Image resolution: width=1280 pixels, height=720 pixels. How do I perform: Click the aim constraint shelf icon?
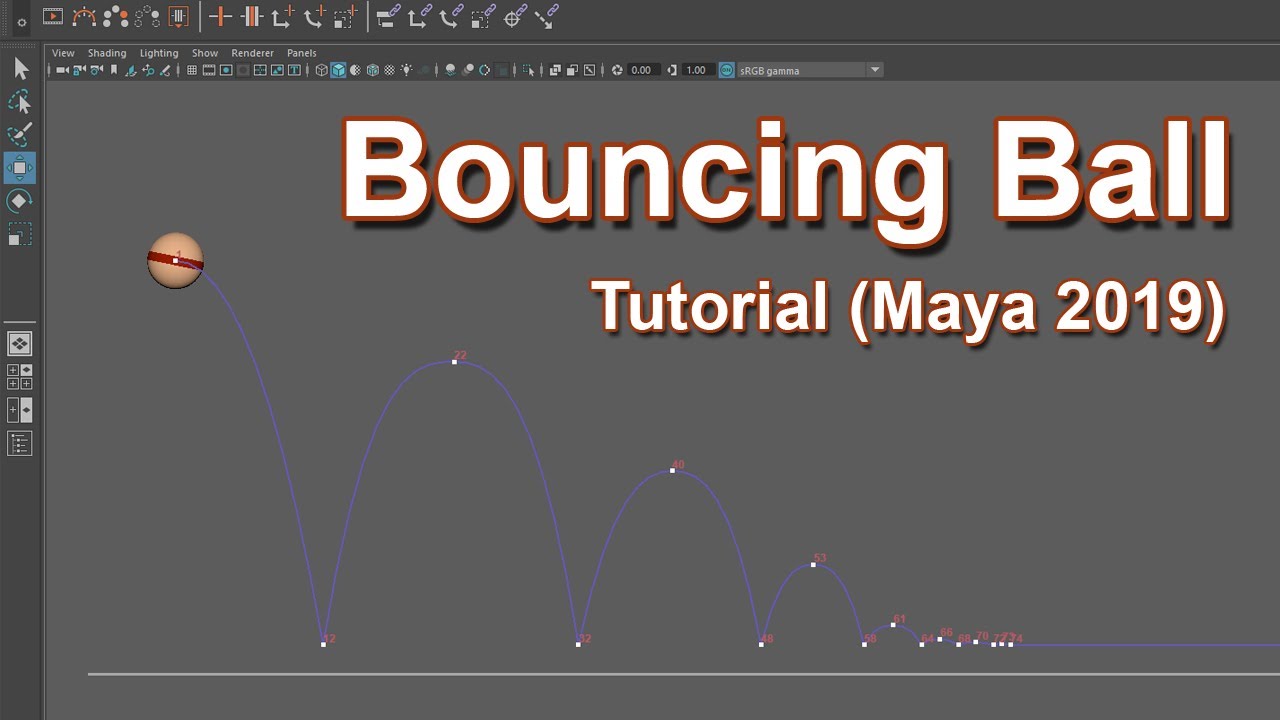(x=515, y=16)
